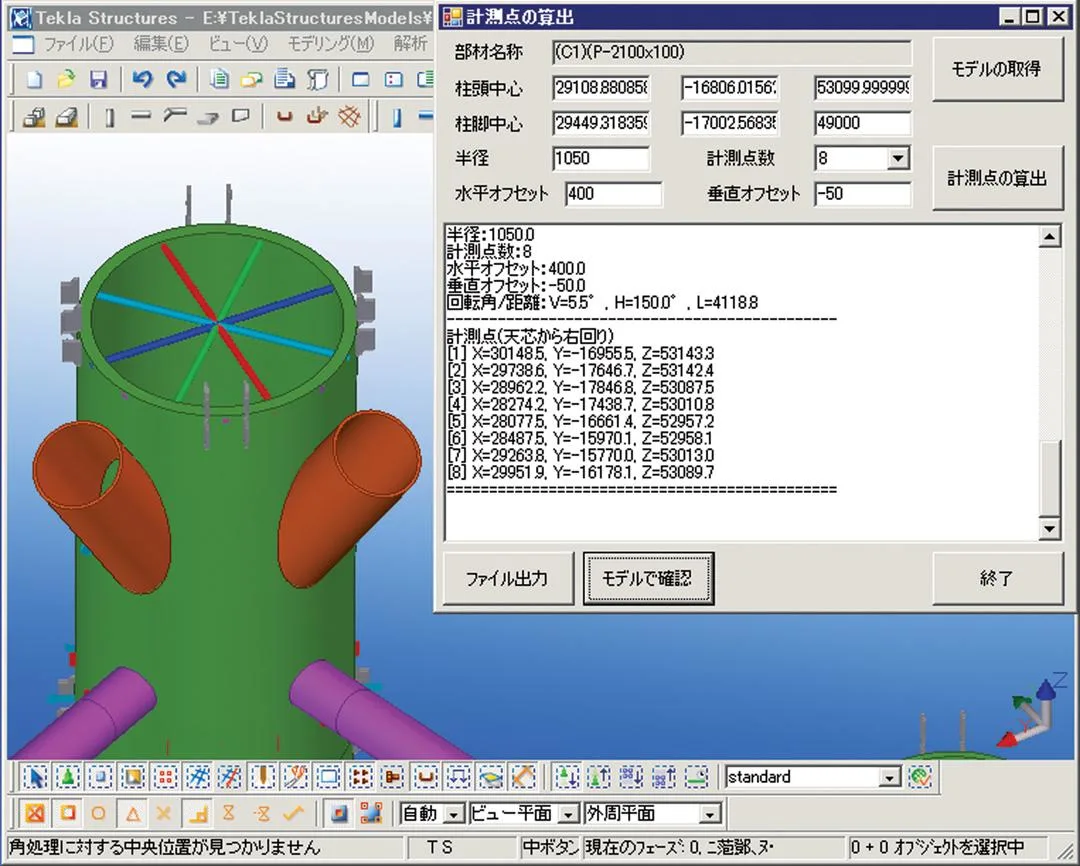This screenshot has width=1080, height=866.
Task: Click result row [1] X=30148.5
Action: 581,353
